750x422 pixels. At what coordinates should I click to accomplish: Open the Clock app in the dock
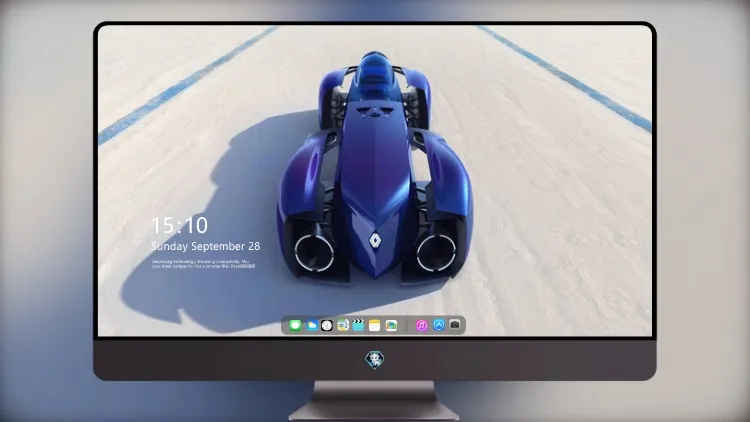click(x=327, y=326)
